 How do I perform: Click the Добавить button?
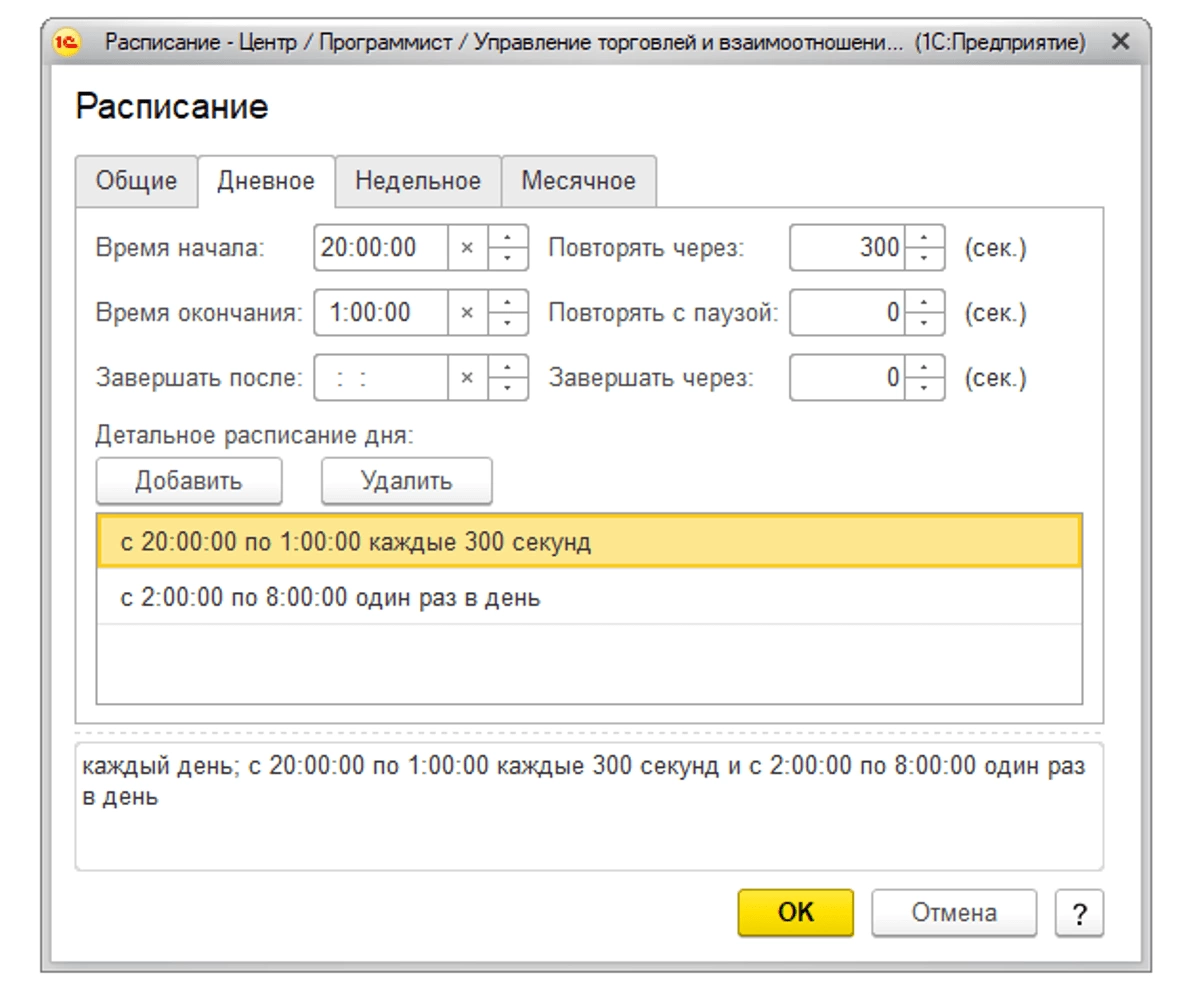coord(189,481)
